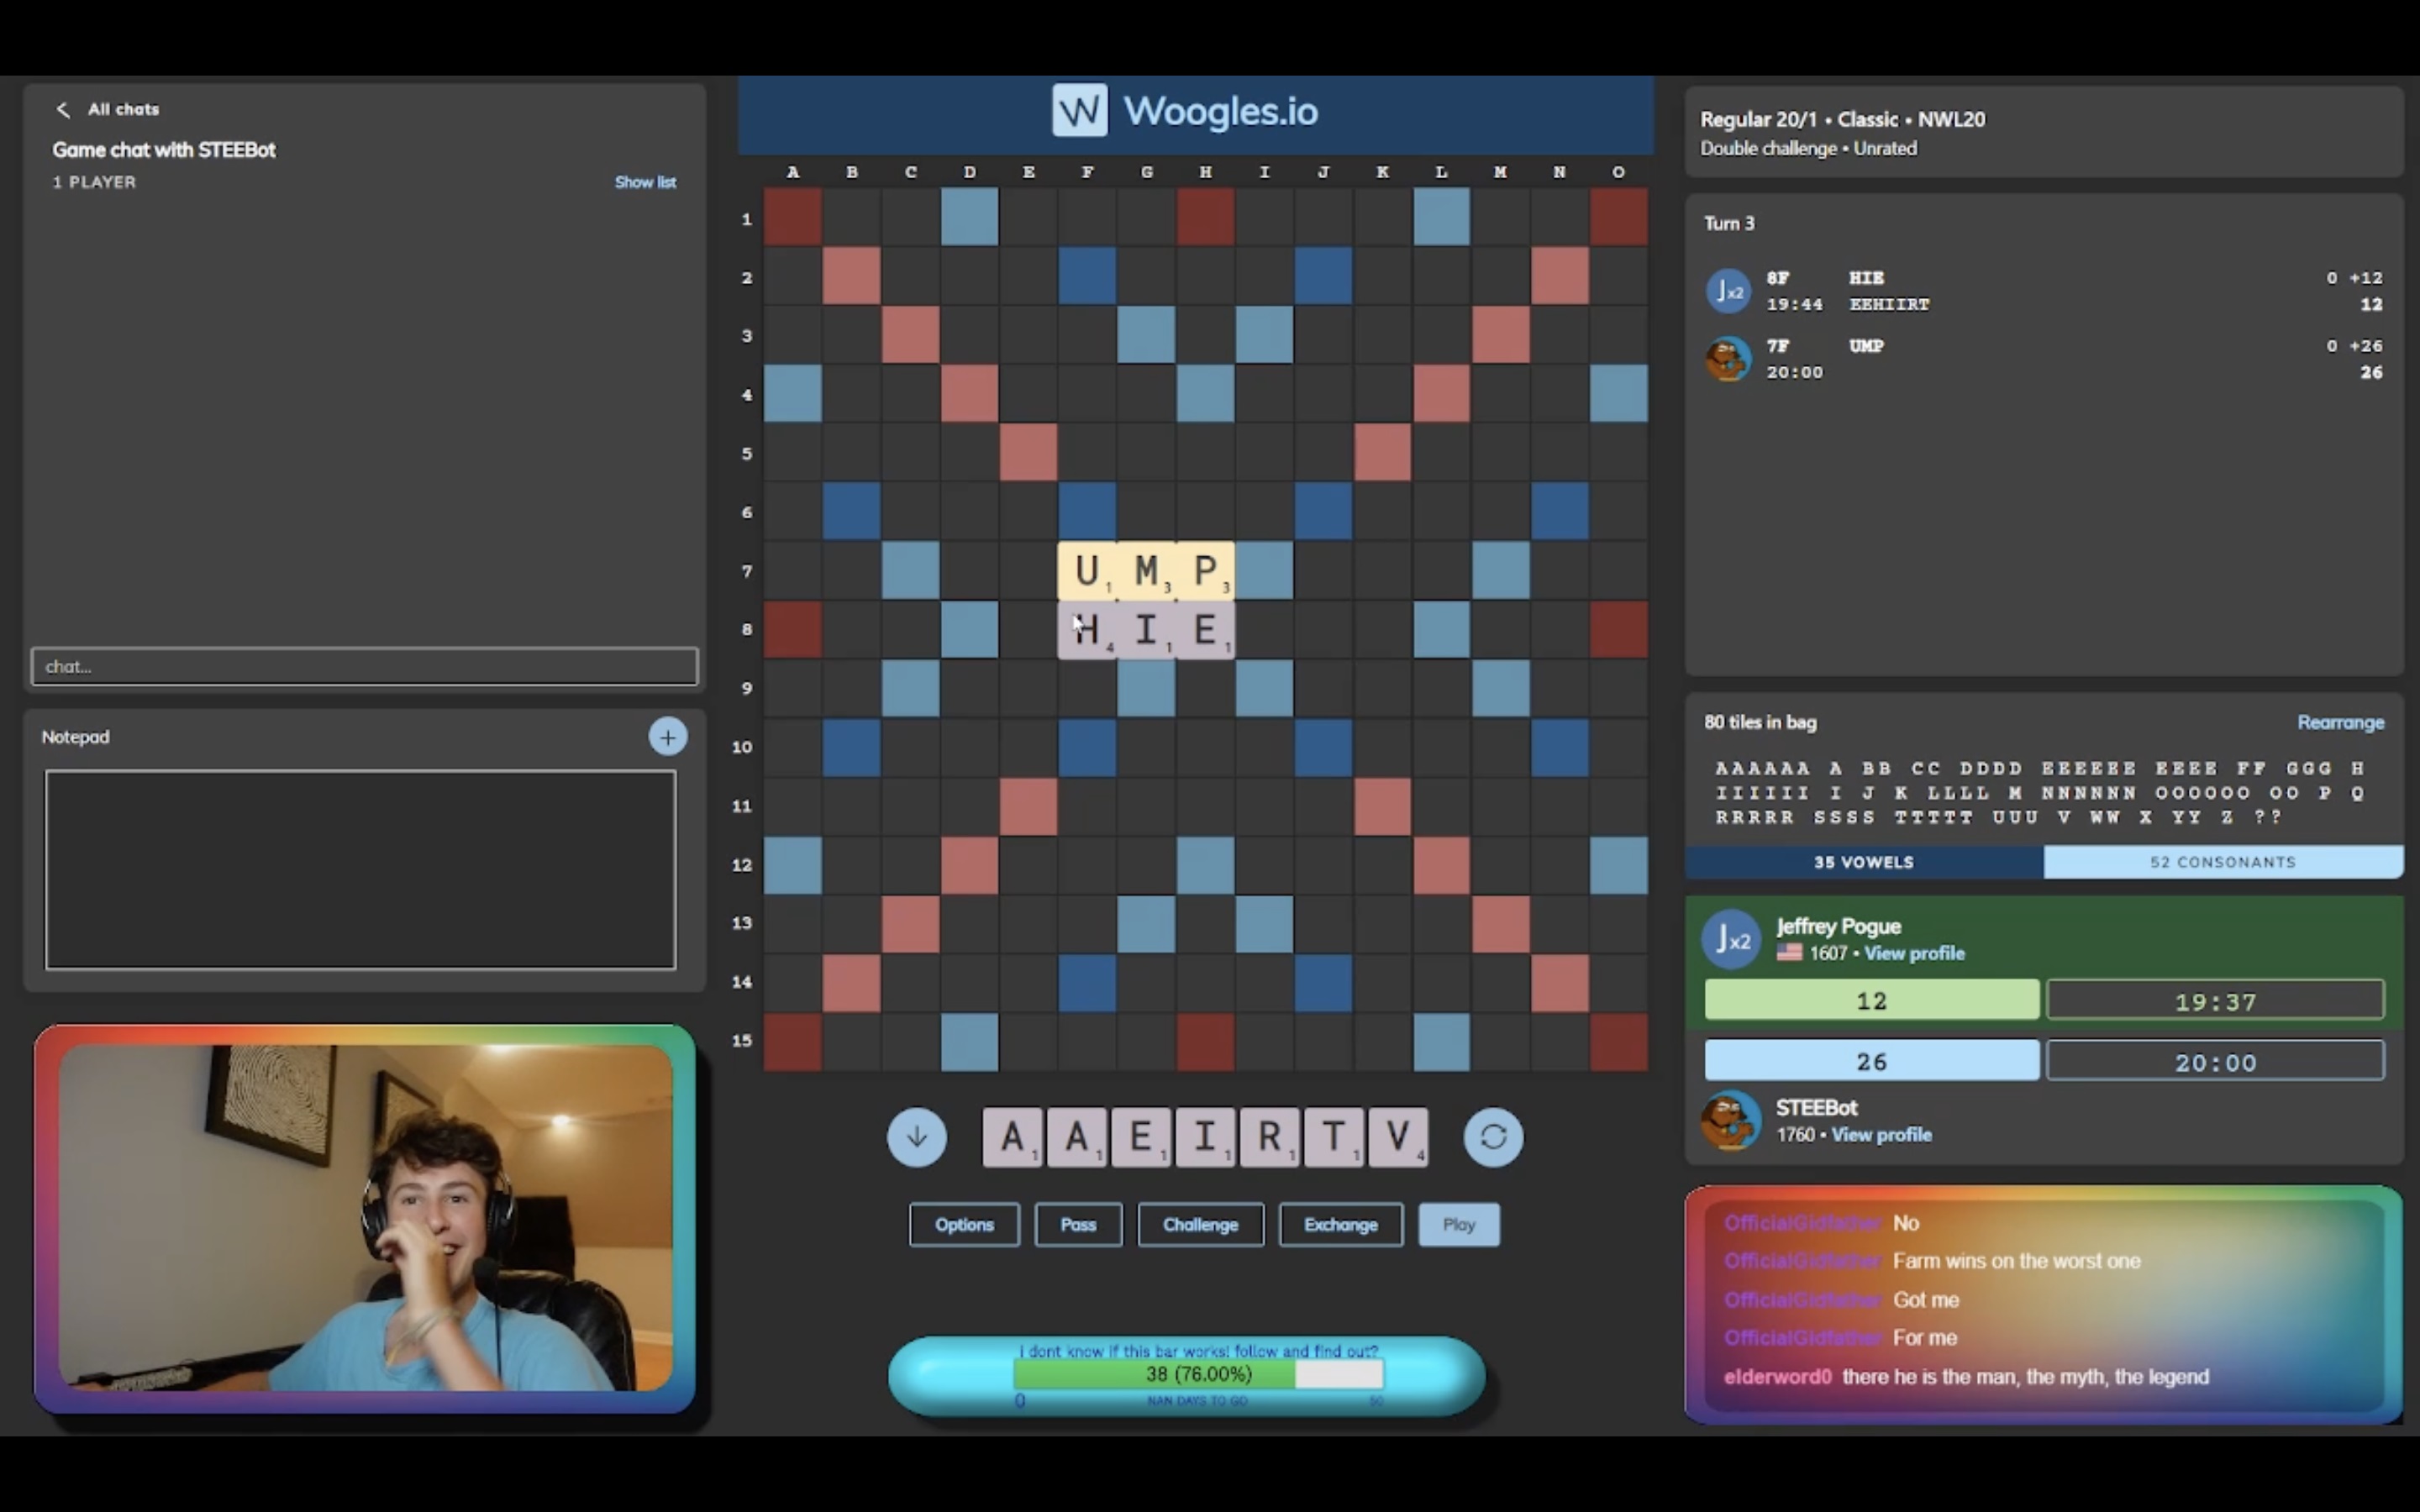Select the E tile in the rack
Viewport: 2420px width, 1512px height.
pos(1140,1137)
